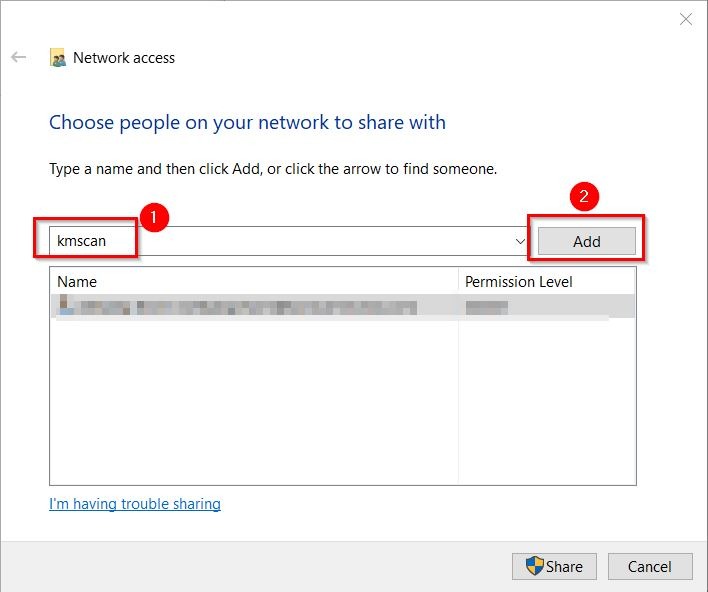The image size is (708, 592).
Task: Click the shield icon on the Share button
Action: (534, 566)
